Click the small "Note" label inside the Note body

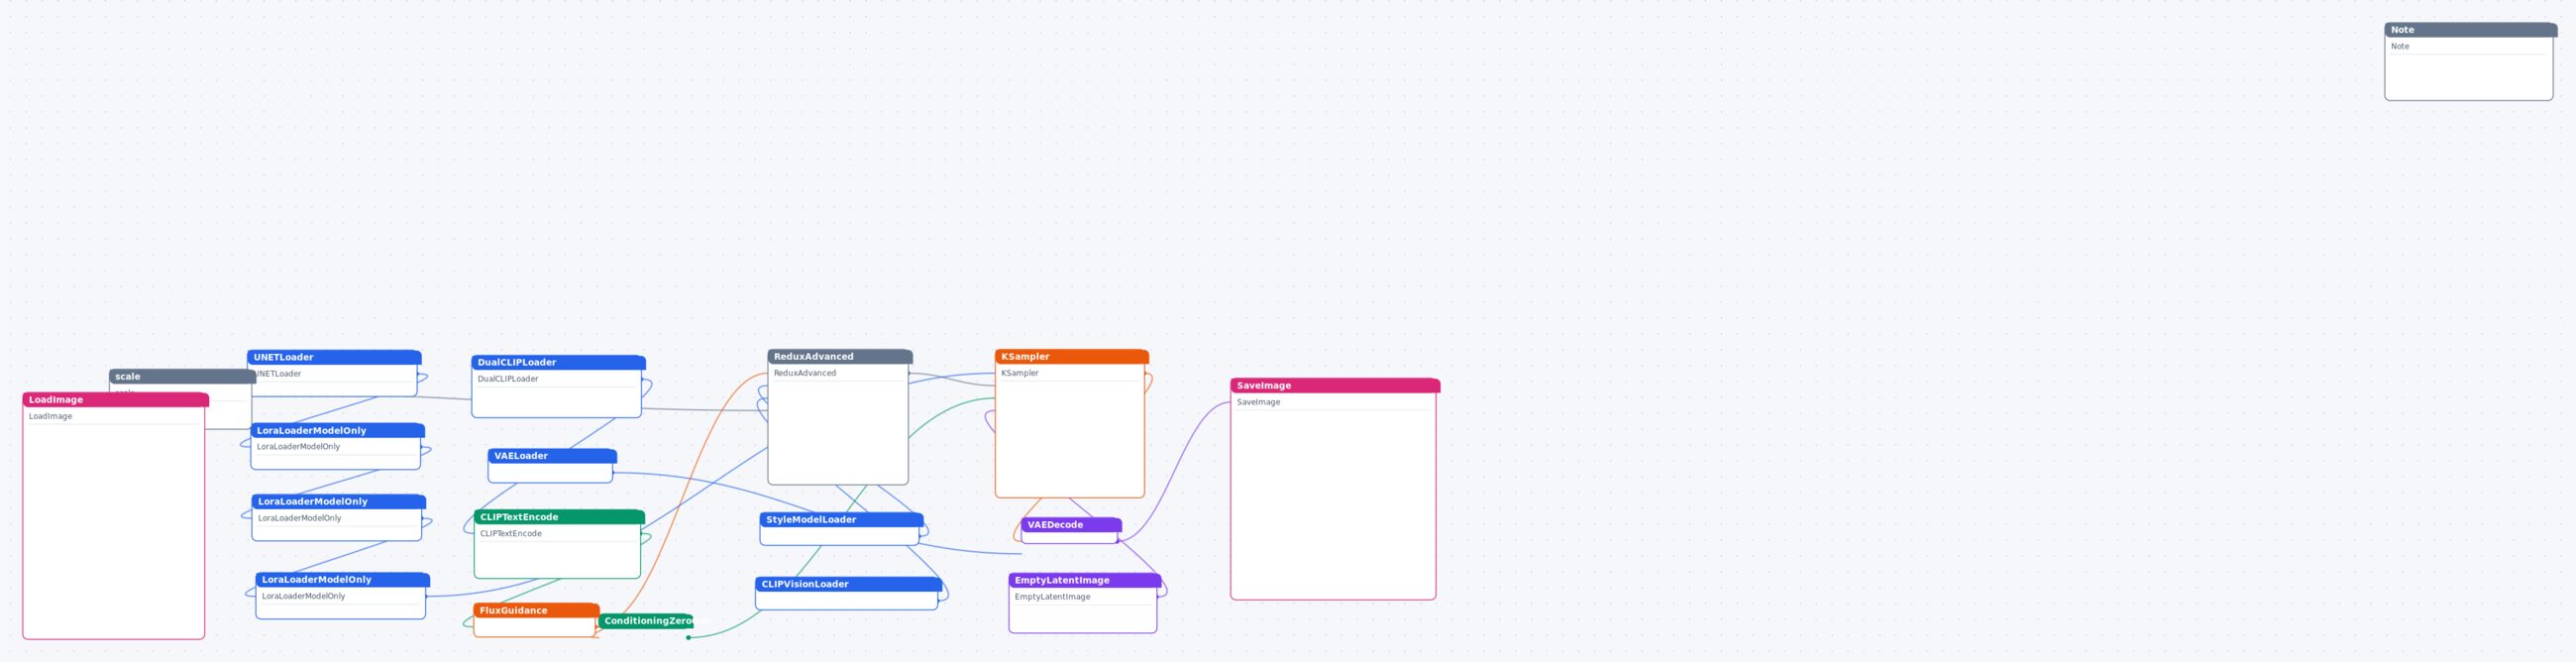tap(2400, 46)
